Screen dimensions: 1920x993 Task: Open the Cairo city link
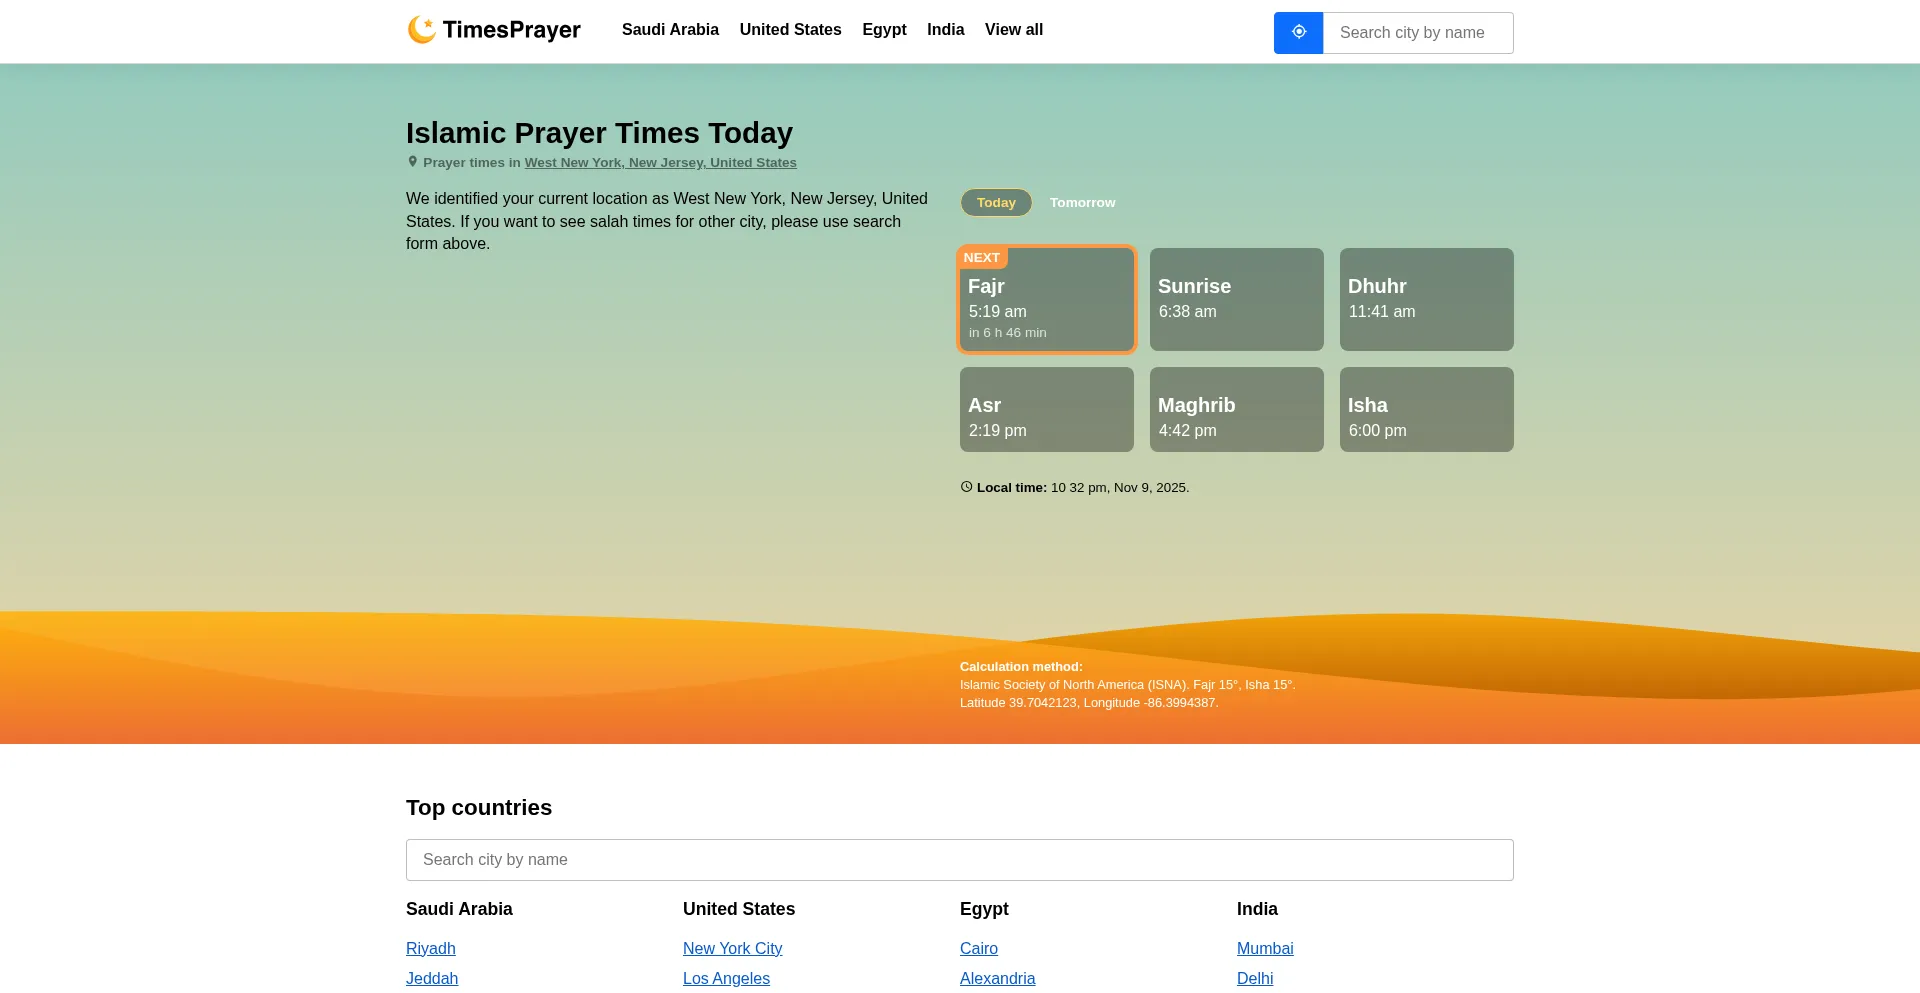click(x=978, y=949)
